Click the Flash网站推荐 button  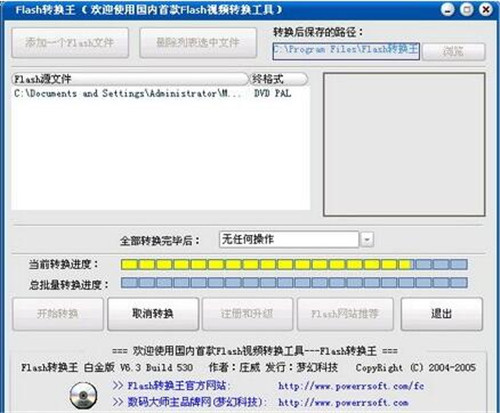tap(345, 314)
